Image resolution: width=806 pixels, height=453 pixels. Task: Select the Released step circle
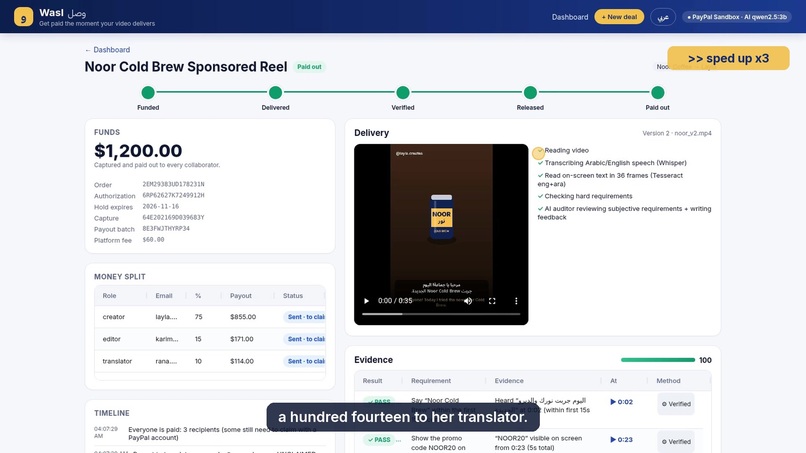(530, 93)
